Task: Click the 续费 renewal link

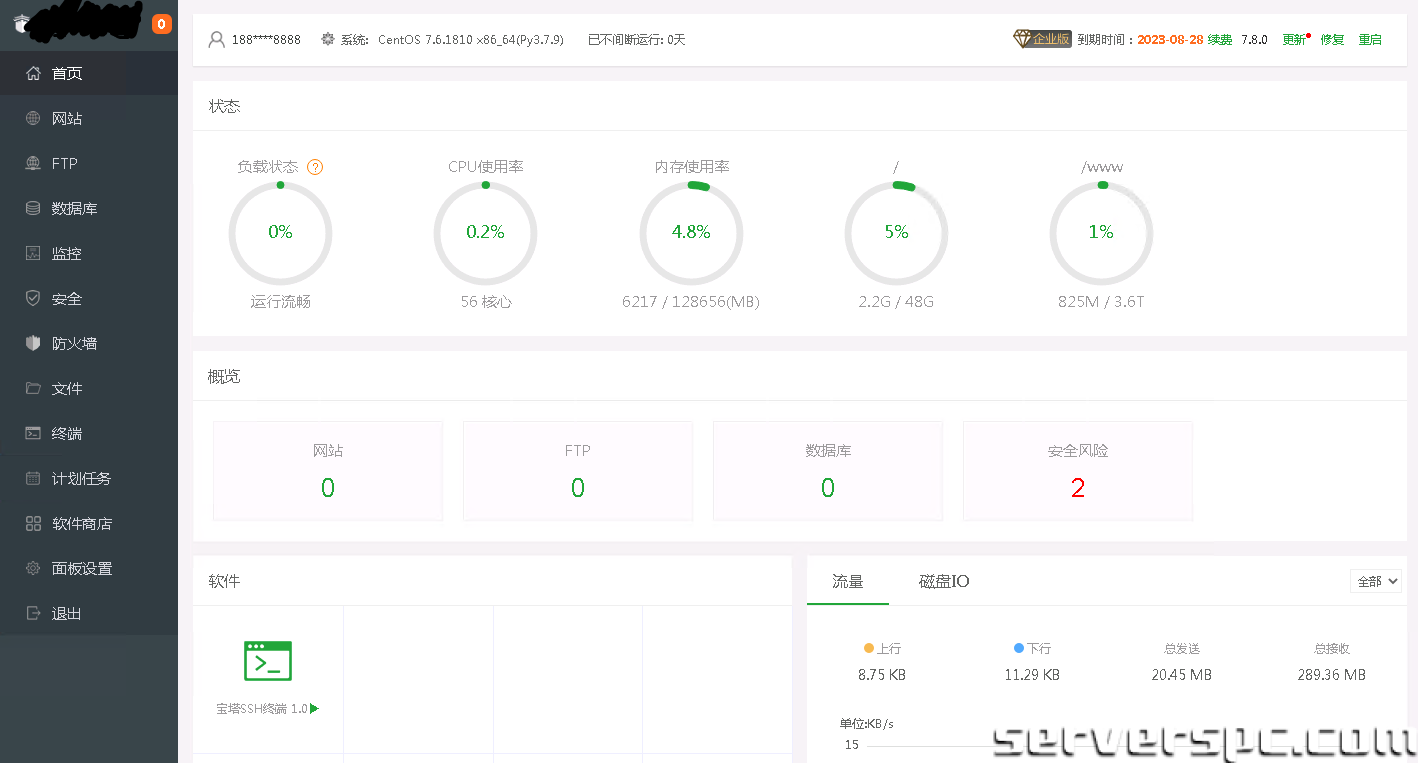Action: tap(1219, 40)
